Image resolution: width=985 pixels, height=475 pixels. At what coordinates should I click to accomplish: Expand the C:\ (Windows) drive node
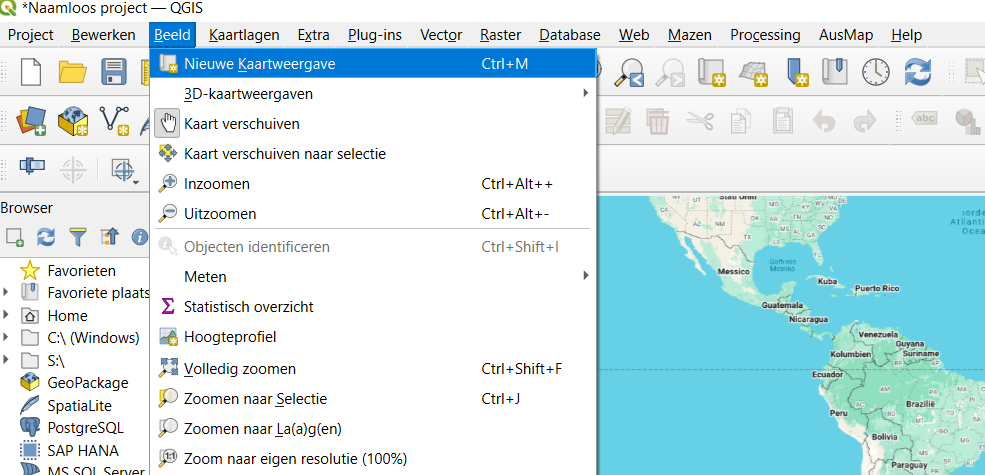coord(7,337)
